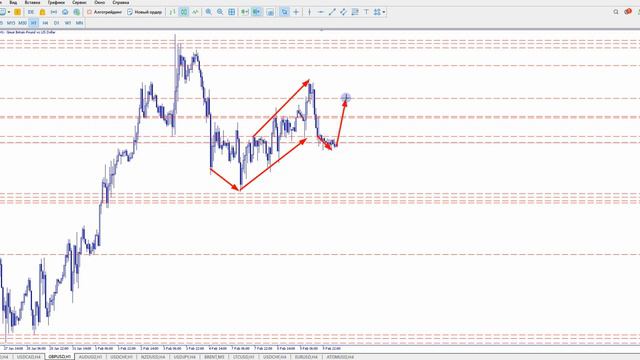Switch to the USDJPY,H4 chart tab
The image size is (640, 360).
click(x=184, y=357)
